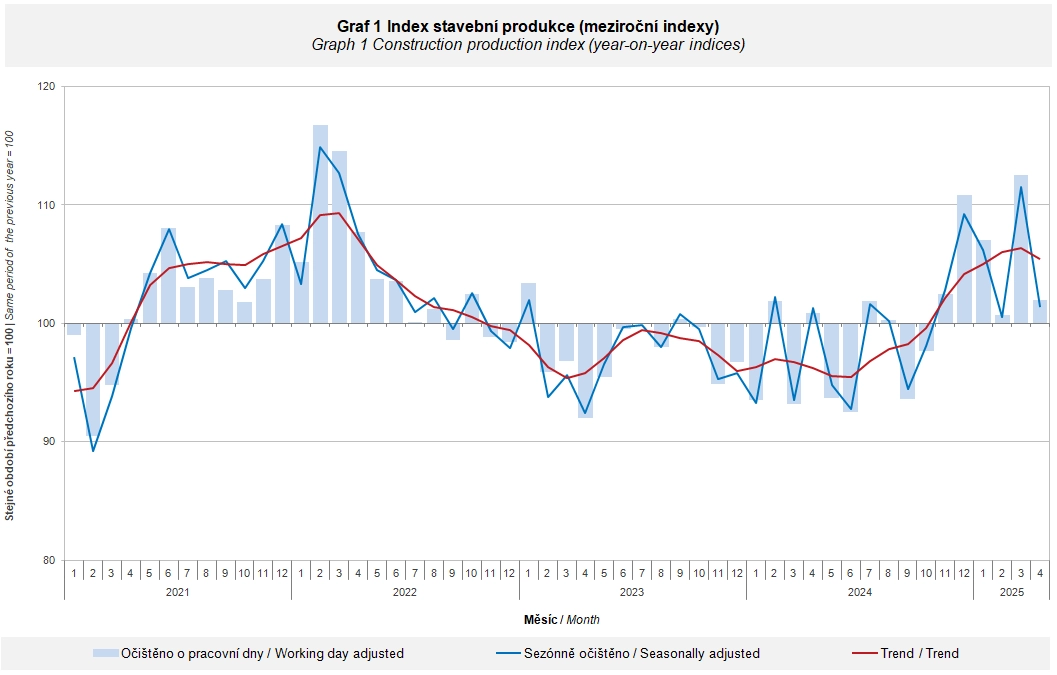This screenshot has width=1057, height=675.
Task: Click the 2023 year label on axis
Action: pos(632,592)
